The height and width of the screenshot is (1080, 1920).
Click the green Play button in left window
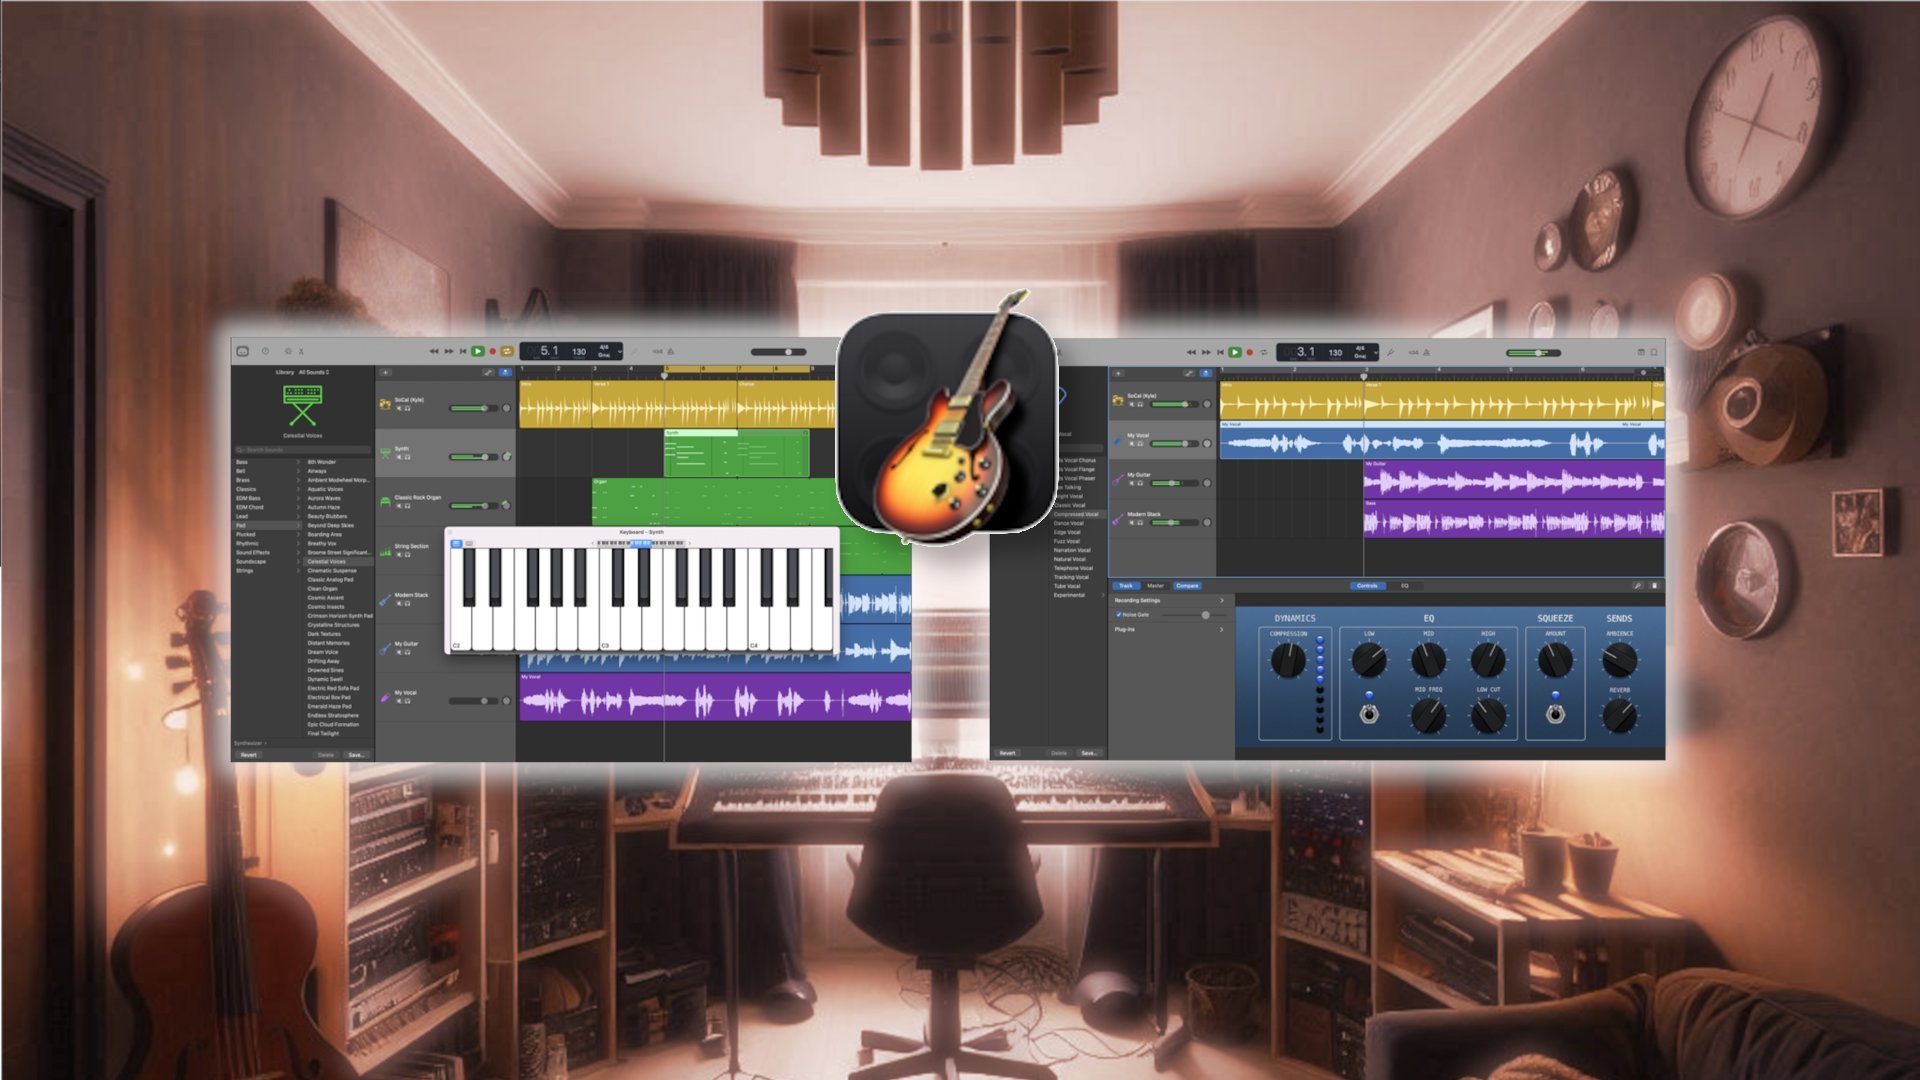coord(478,351)
